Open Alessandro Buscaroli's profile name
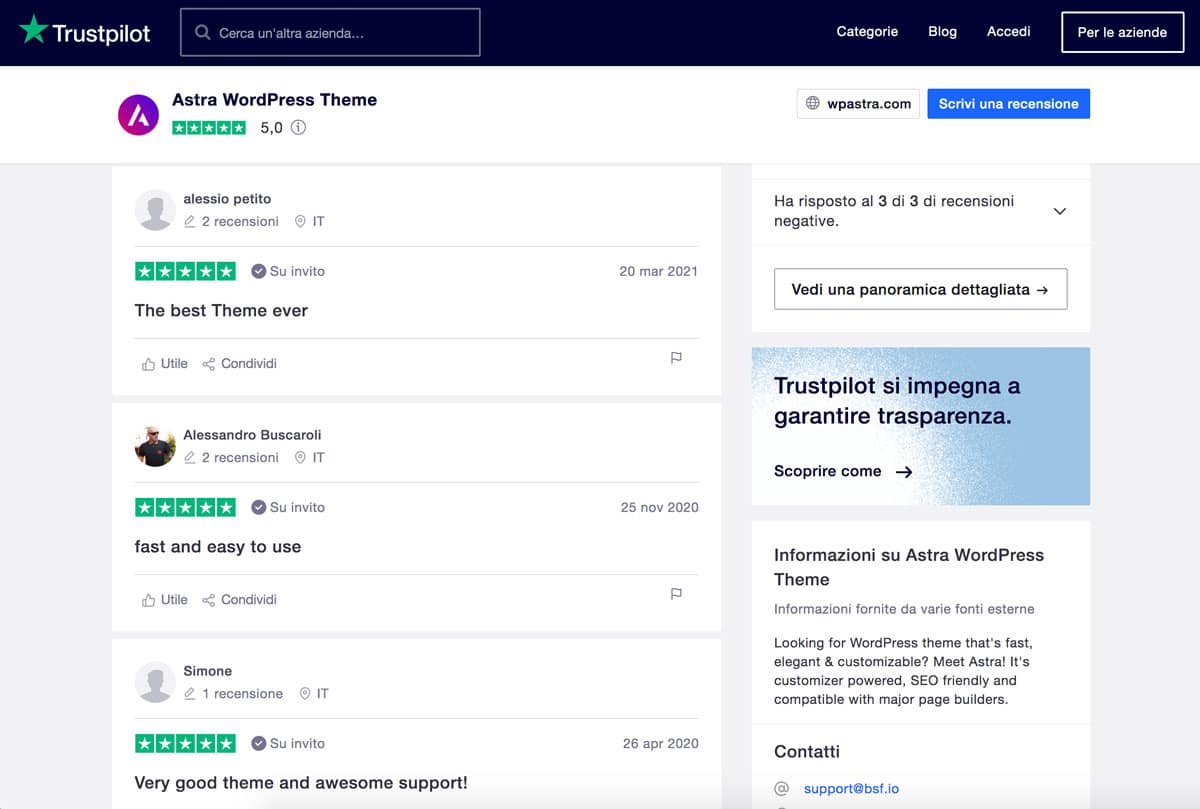Viewport: 1200px width, 809px height. [x=252, y=435]
